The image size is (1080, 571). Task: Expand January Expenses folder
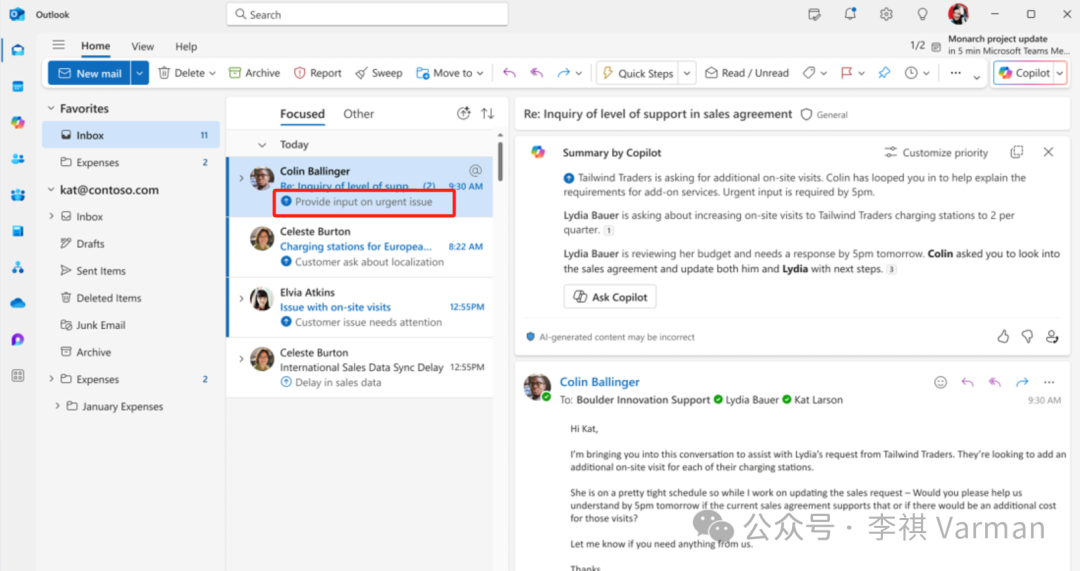pyautogui.click(x=57, y=406)
